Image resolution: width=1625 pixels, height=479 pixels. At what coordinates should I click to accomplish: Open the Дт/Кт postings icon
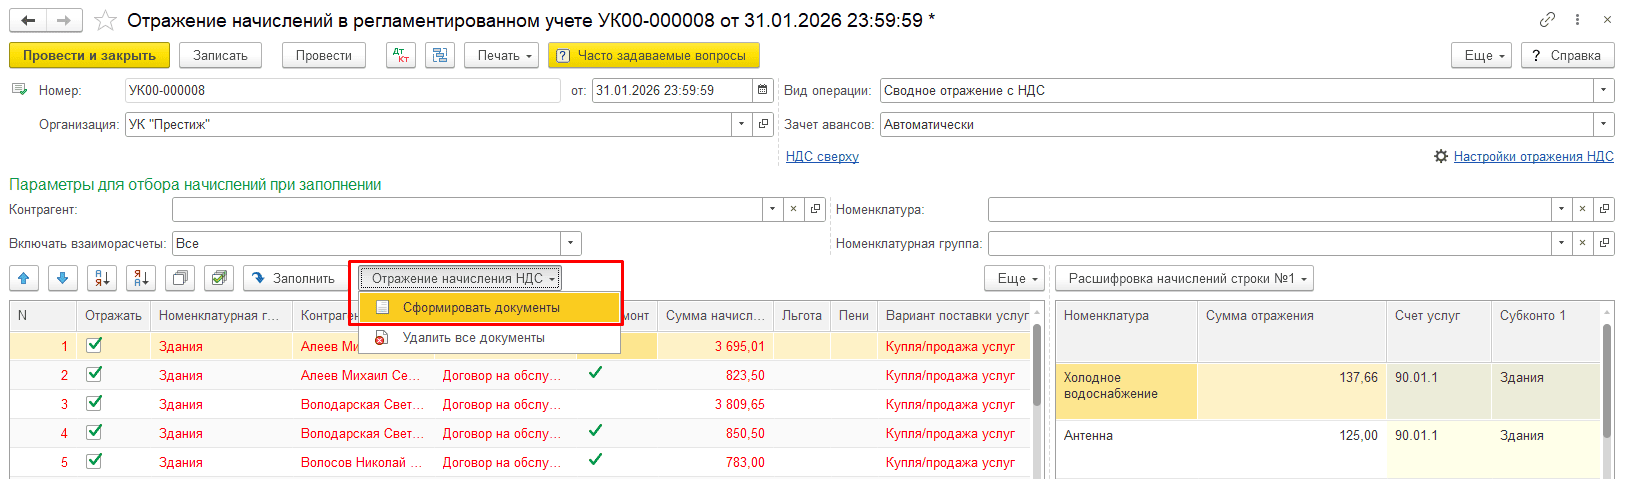(400, 56)
